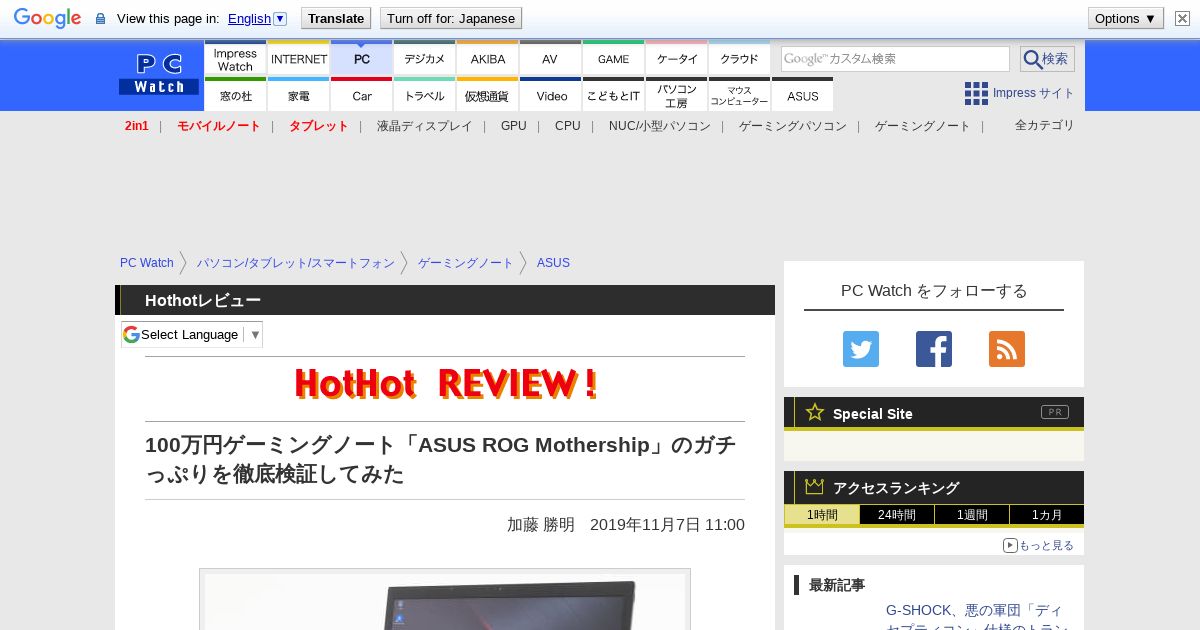This screenshot has height=630, width=1200.
Task: Open the PC Watch Facebook page
Action: (x=934, y=349)
